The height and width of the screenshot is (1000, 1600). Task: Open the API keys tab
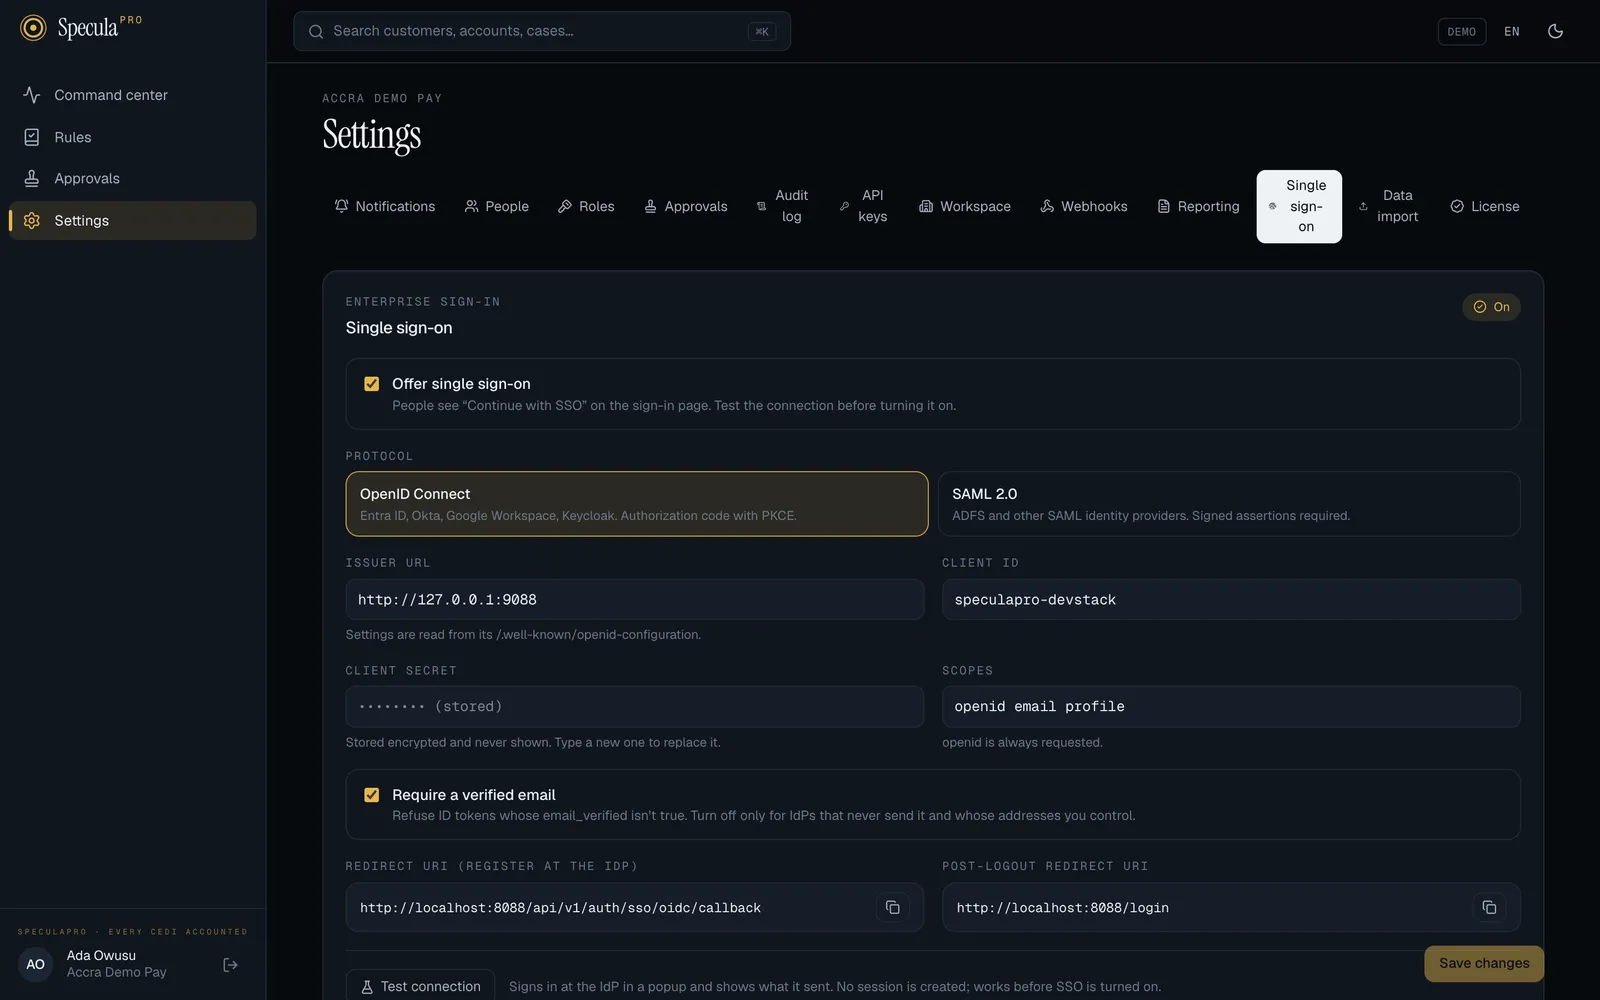(x=863, y=206)
